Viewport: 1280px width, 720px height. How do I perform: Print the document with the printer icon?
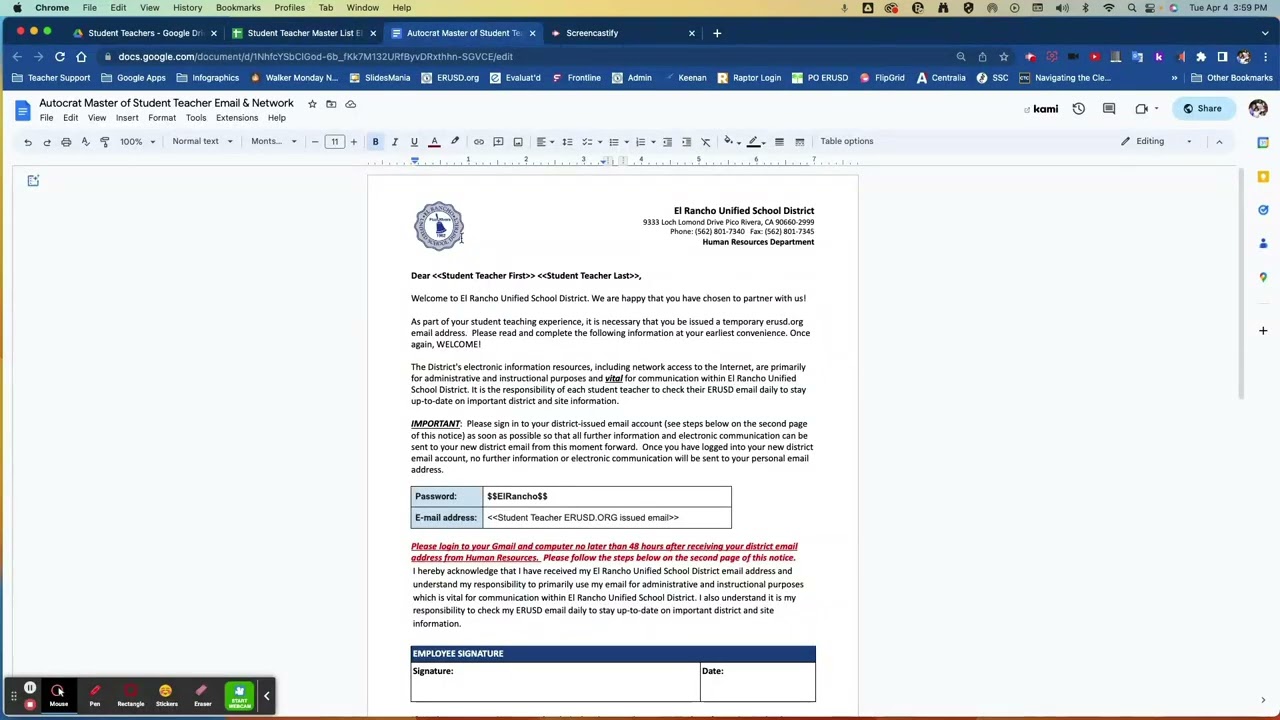[66, 142]
